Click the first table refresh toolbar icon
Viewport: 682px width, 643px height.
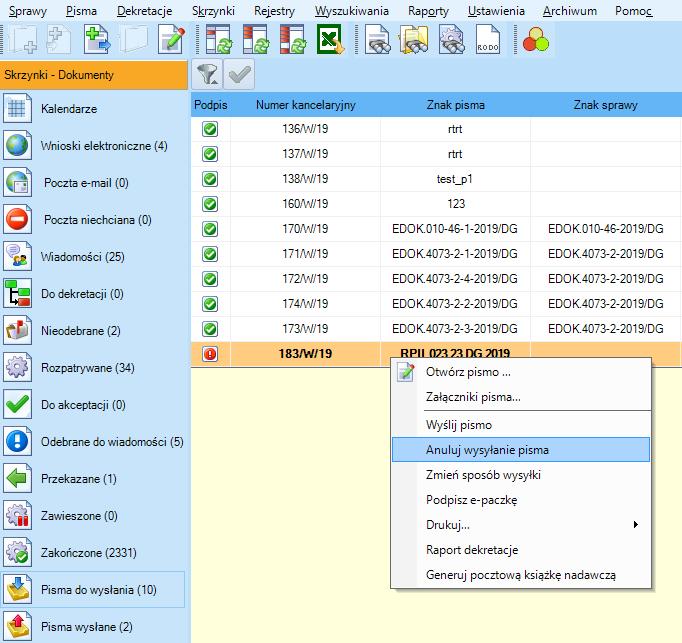coord(219,40)
